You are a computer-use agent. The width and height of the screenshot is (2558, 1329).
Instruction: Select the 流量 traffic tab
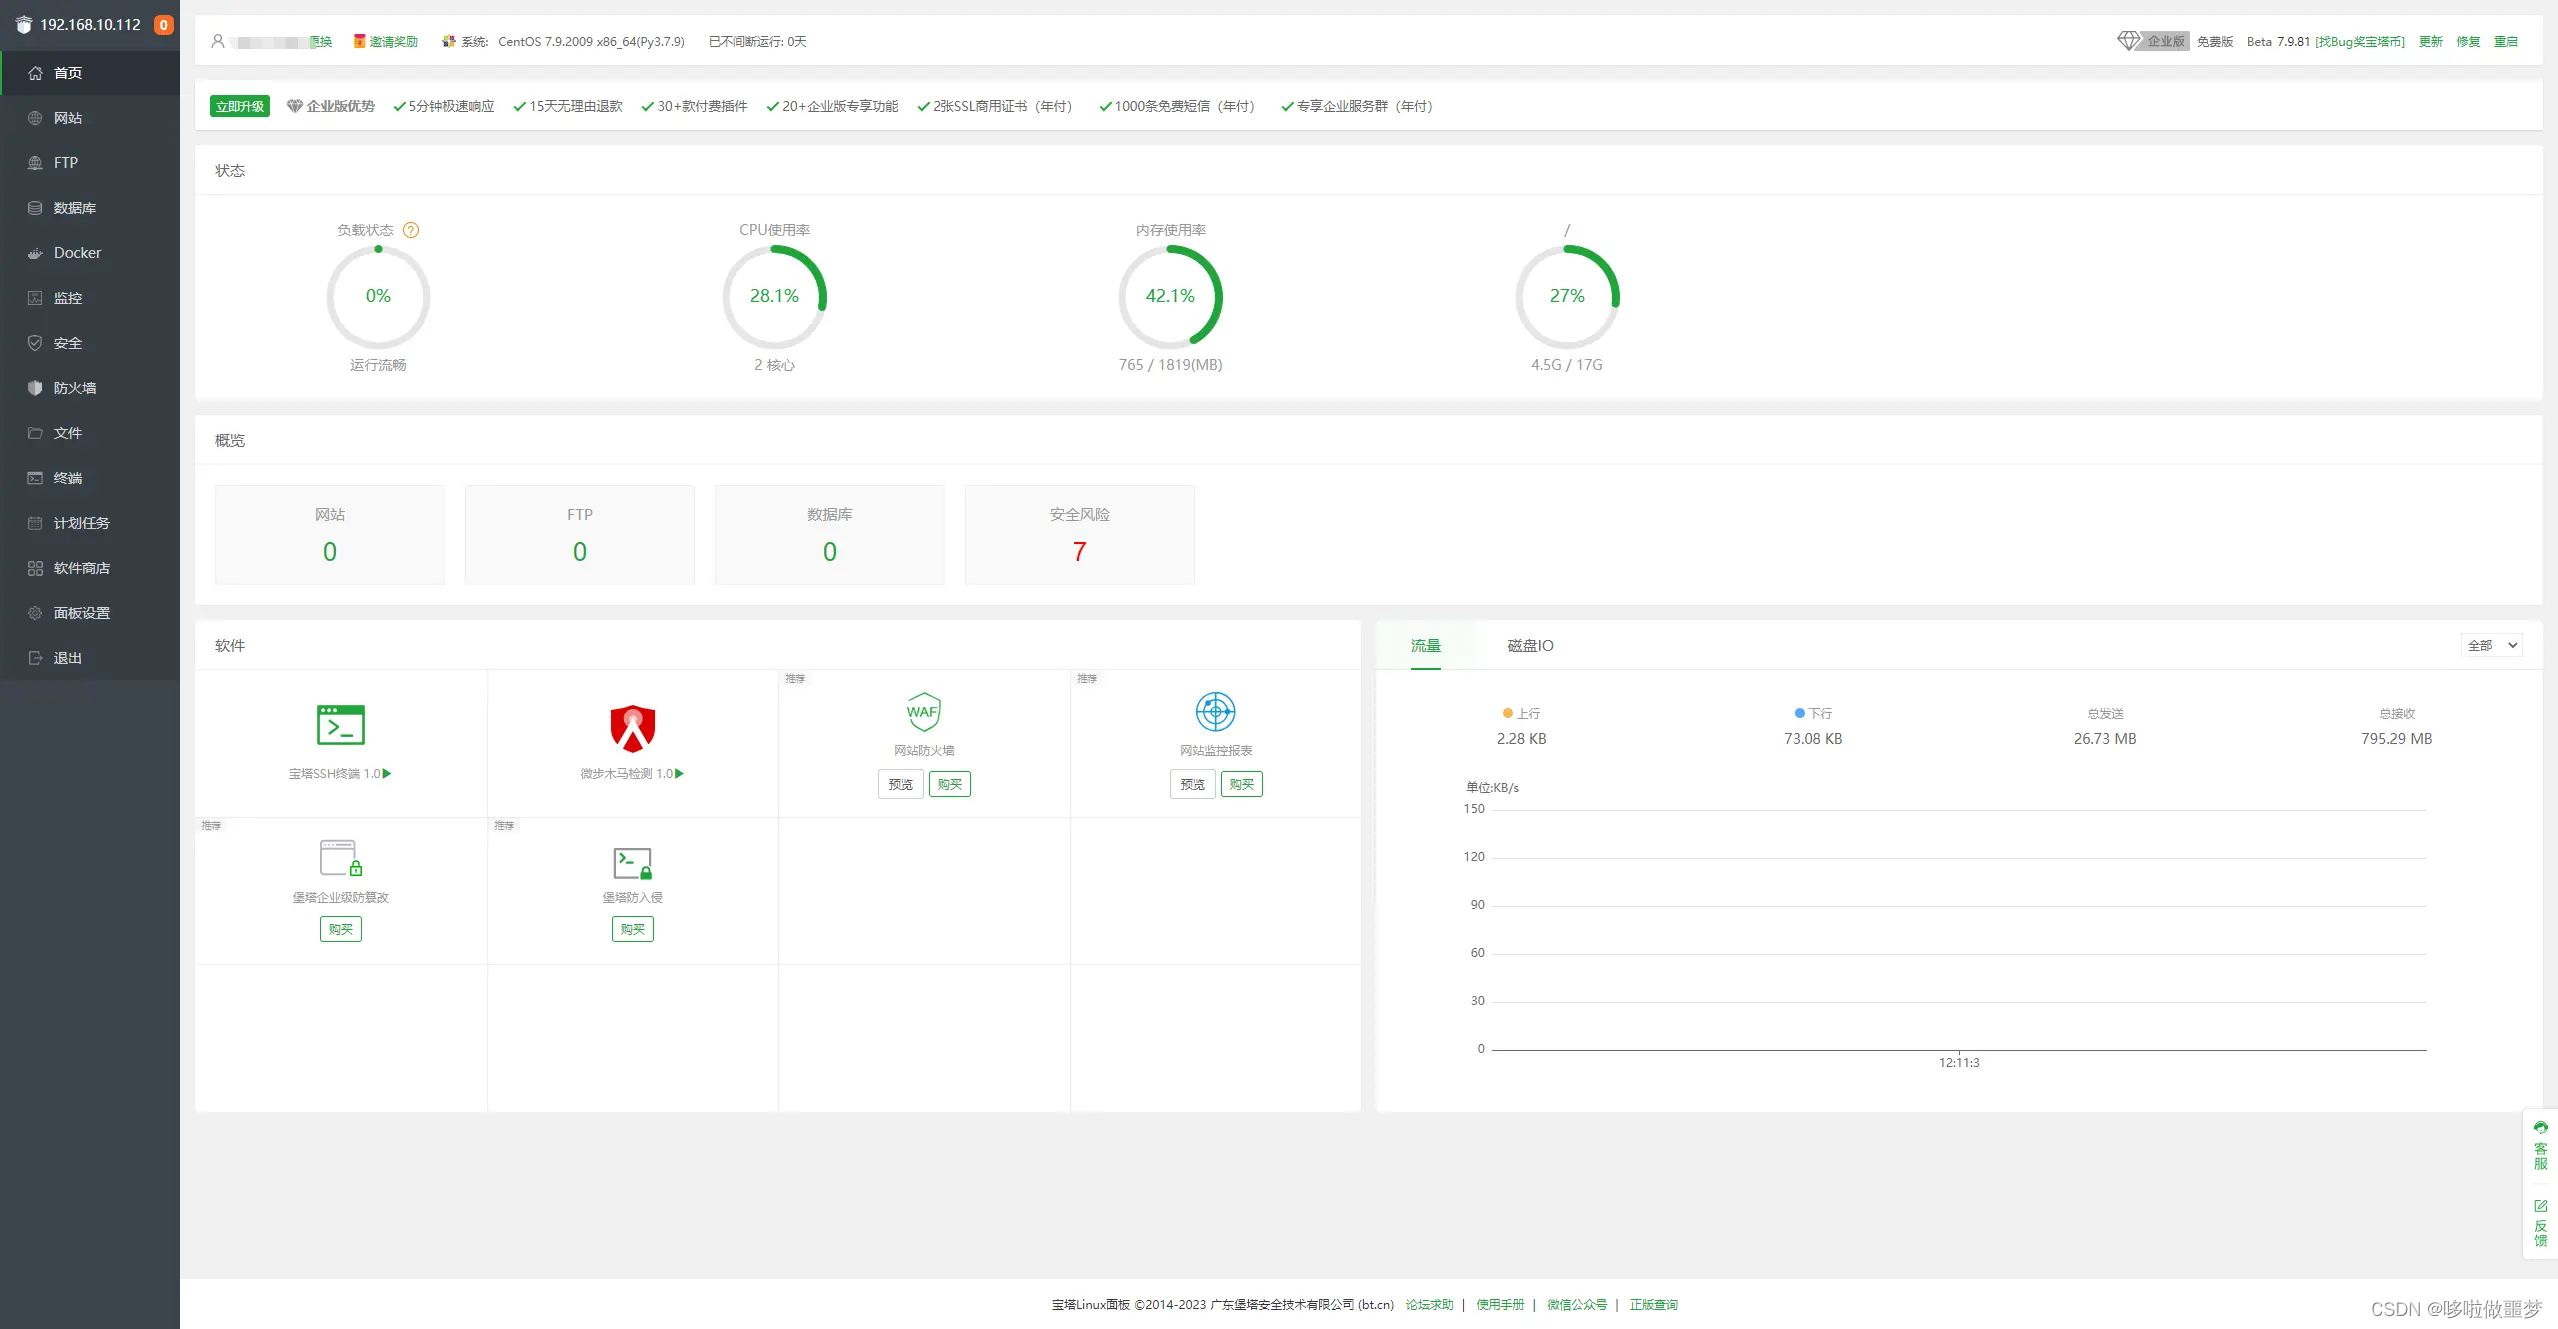coord(1425,646)
